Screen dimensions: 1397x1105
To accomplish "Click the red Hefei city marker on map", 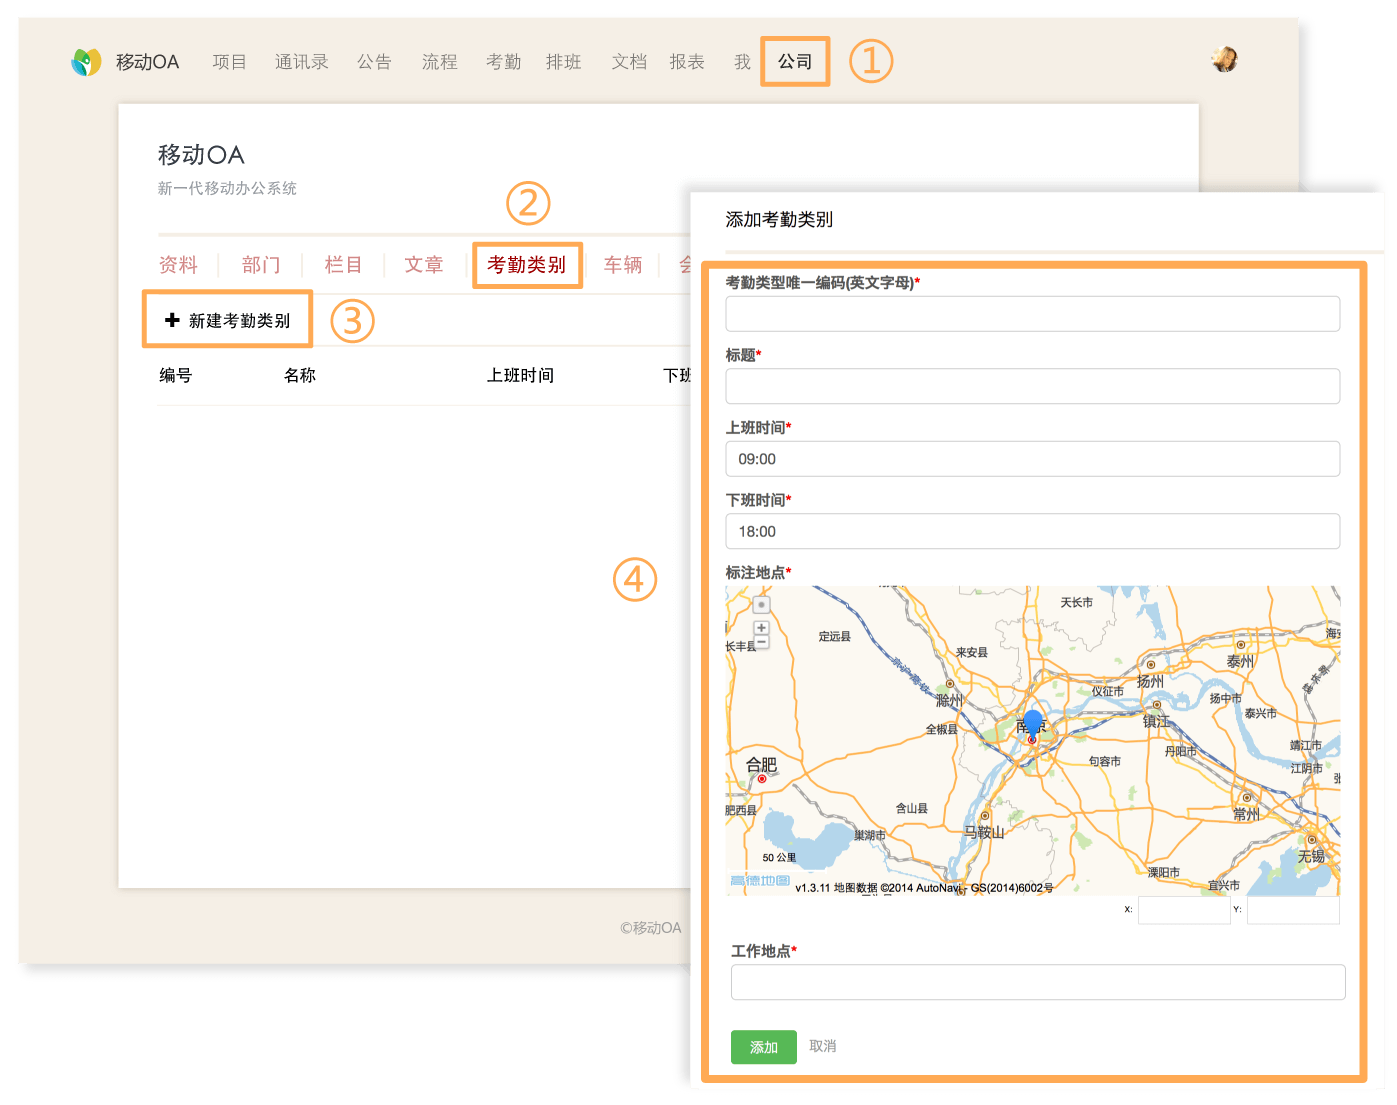I will tap(762, 779).
